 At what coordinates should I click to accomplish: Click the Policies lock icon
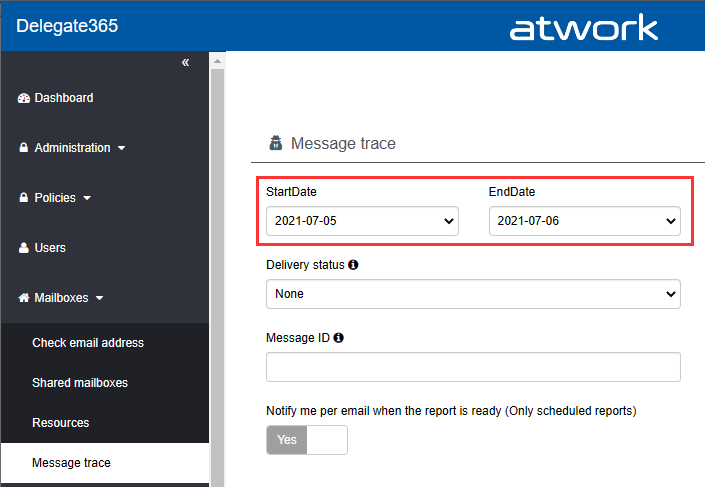(x=24, y=197)
